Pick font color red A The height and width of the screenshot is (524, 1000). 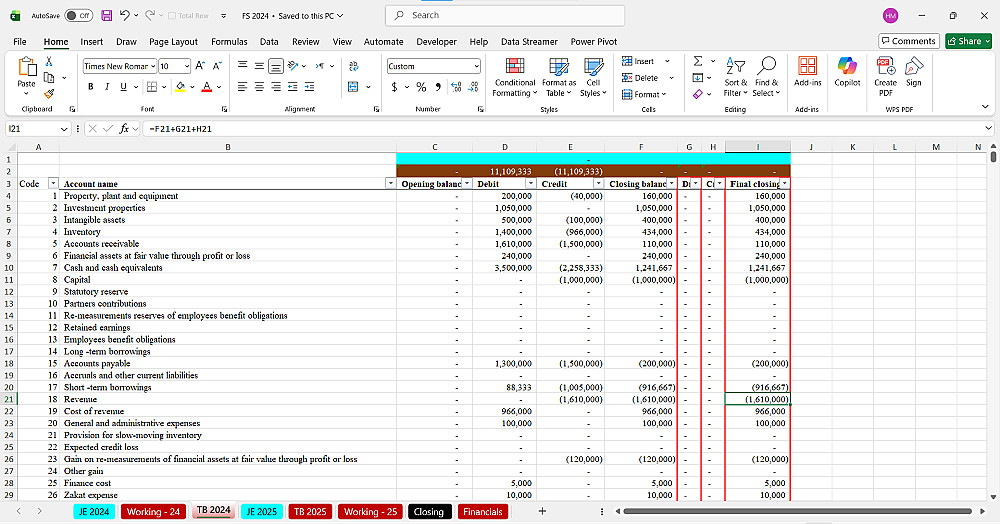point(207,87)
